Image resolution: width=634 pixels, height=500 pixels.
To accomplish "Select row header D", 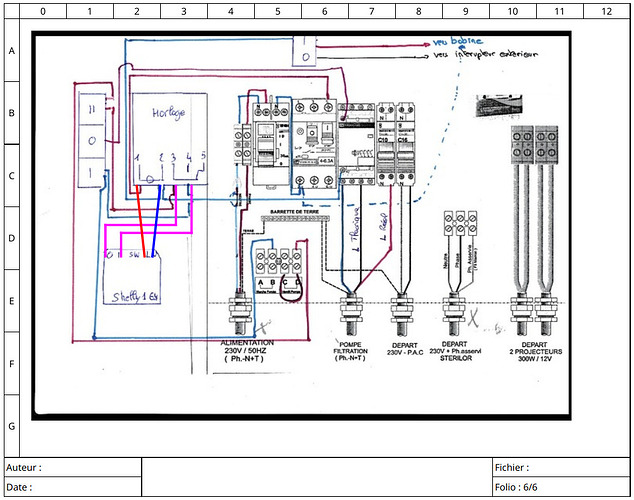I will point(12,238).
